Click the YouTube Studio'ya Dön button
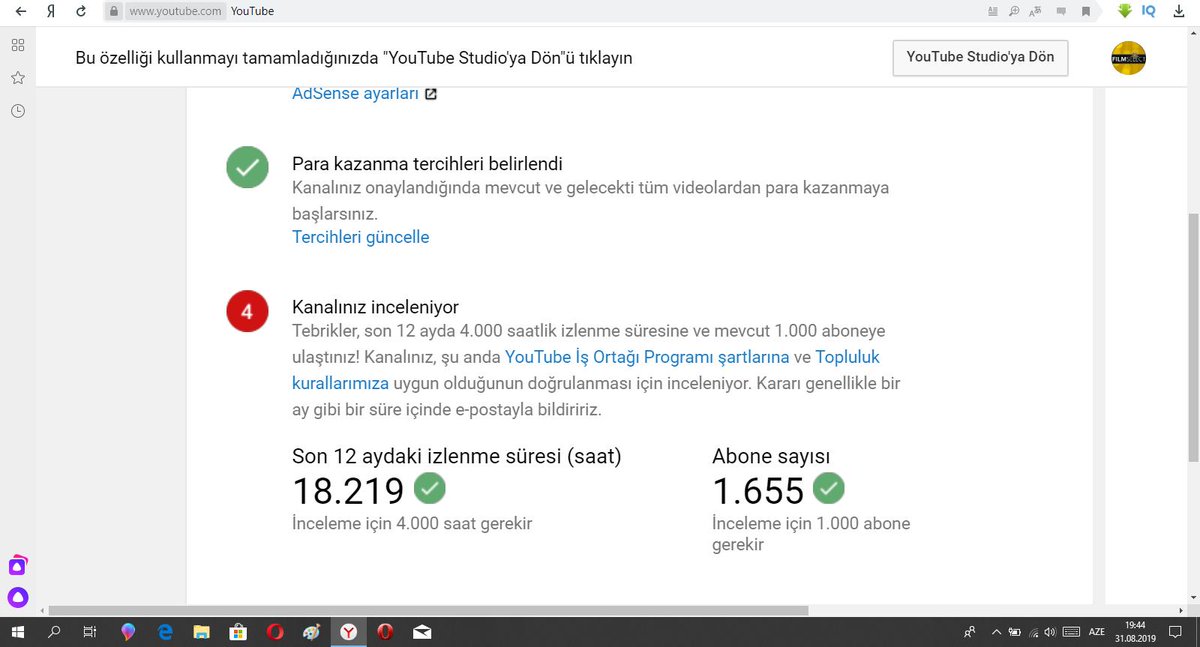This screenshot has height=647, width=1200. [980, 57]
